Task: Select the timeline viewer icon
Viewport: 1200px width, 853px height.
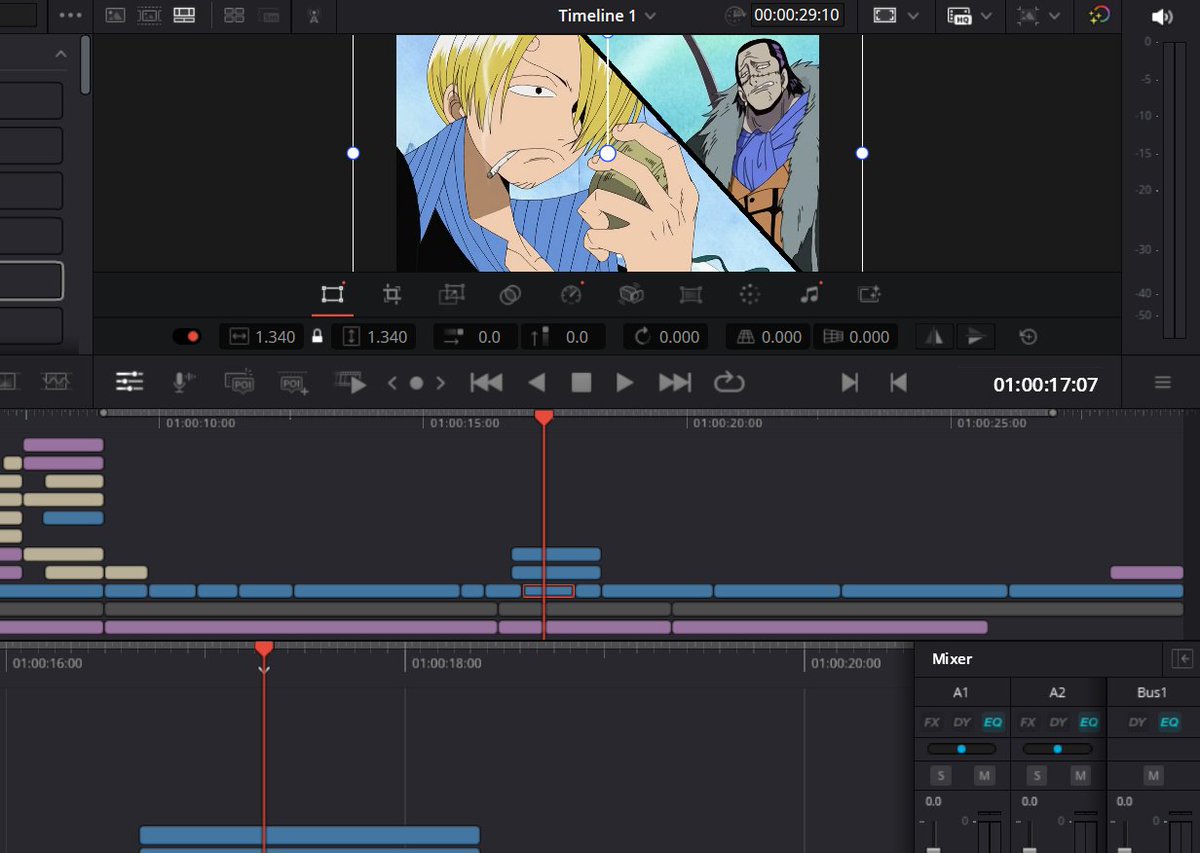Action: (x=183, y=16)
